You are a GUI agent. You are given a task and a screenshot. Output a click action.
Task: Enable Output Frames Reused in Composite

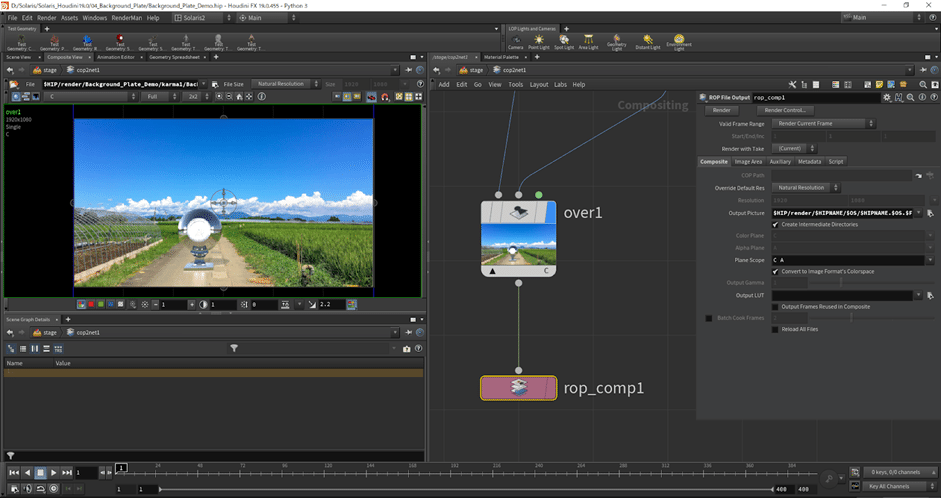[x=775, y=307]
